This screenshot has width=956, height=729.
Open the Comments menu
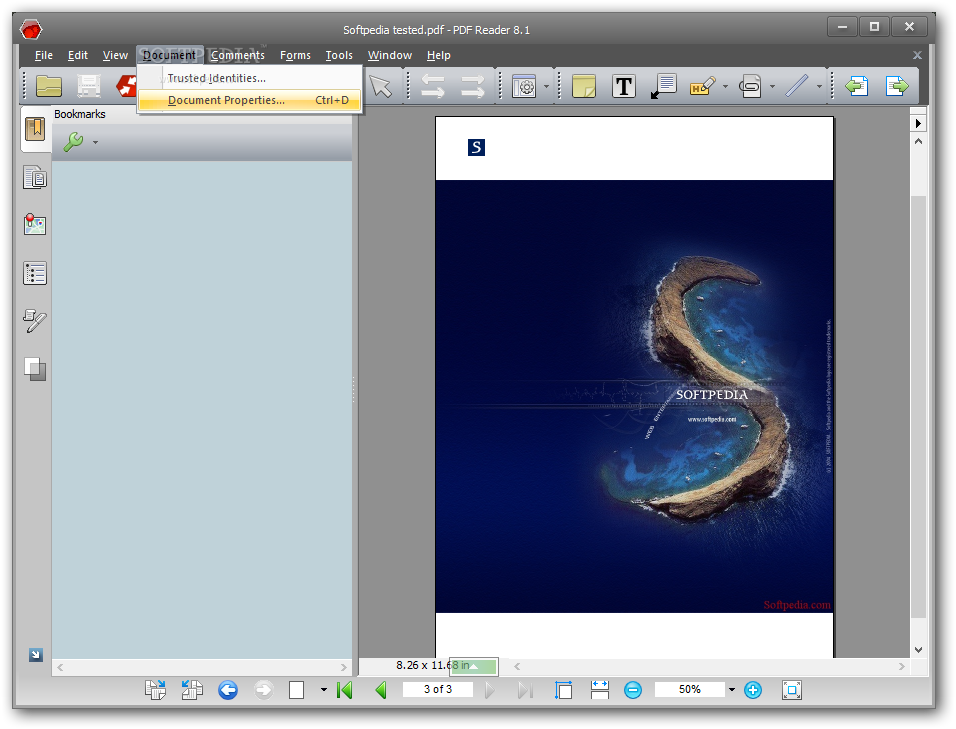238,55
